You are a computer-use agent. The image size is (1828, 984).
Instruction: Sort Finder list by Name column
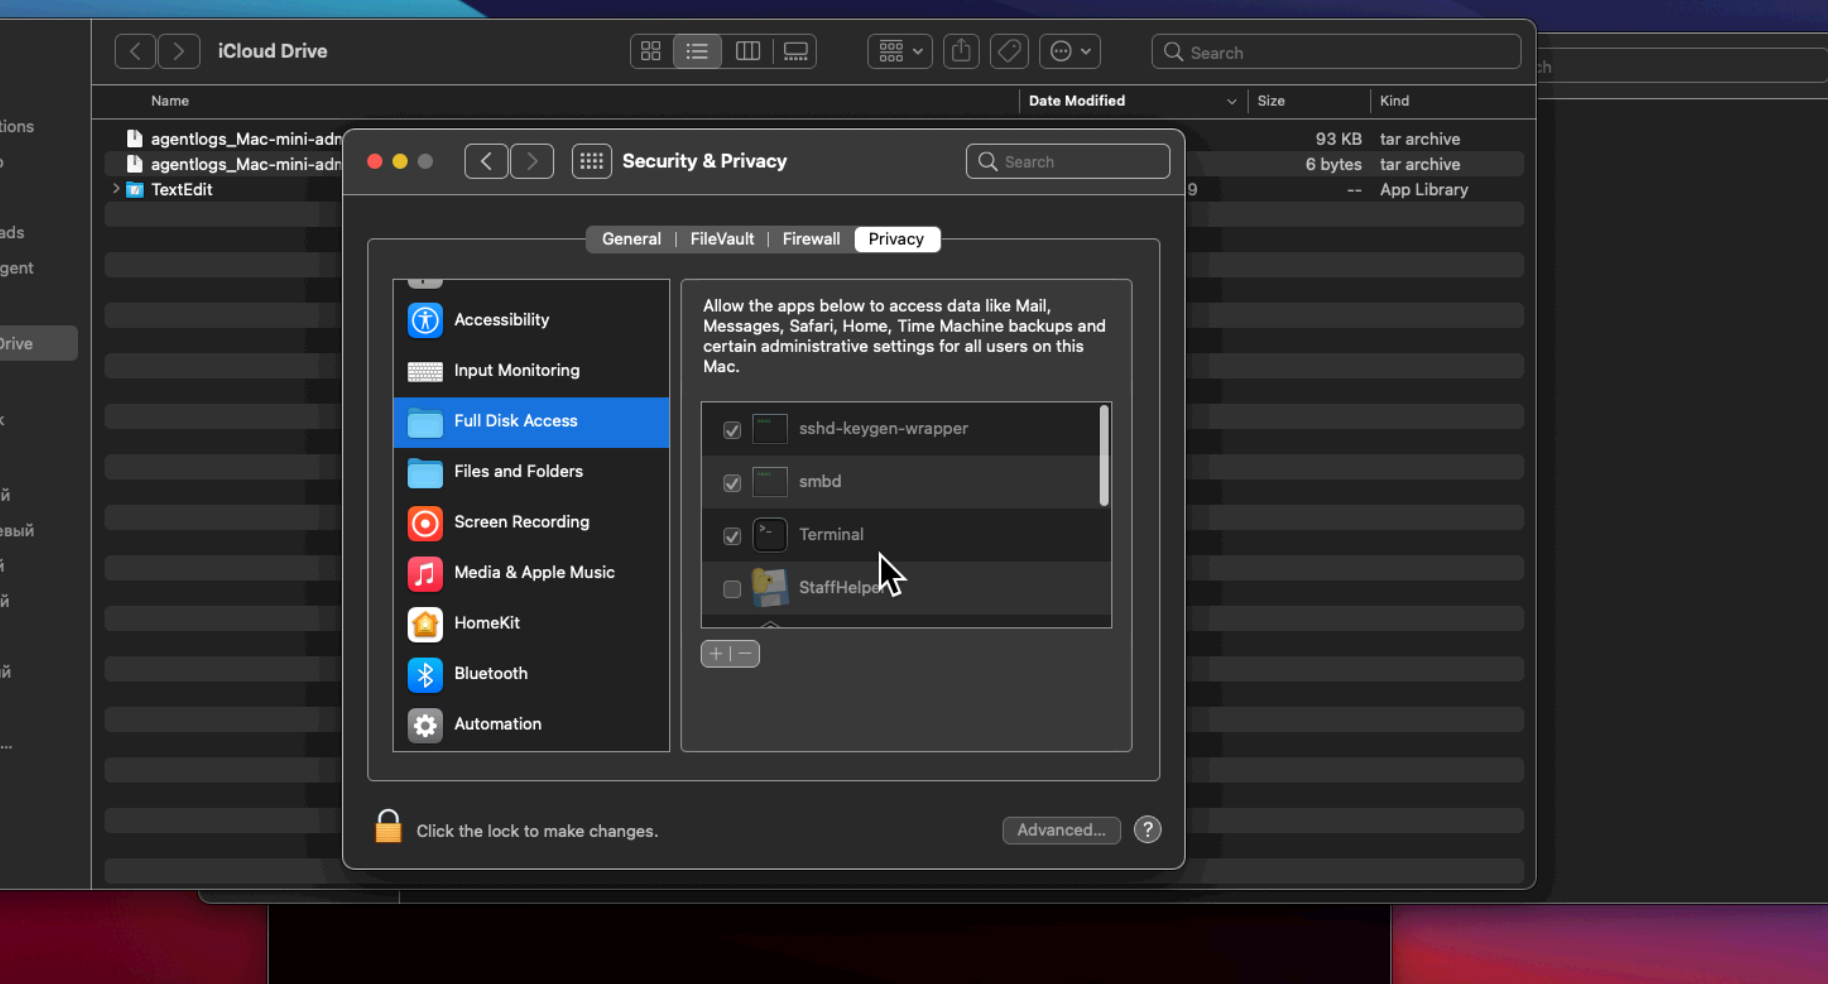click(170, 101)
